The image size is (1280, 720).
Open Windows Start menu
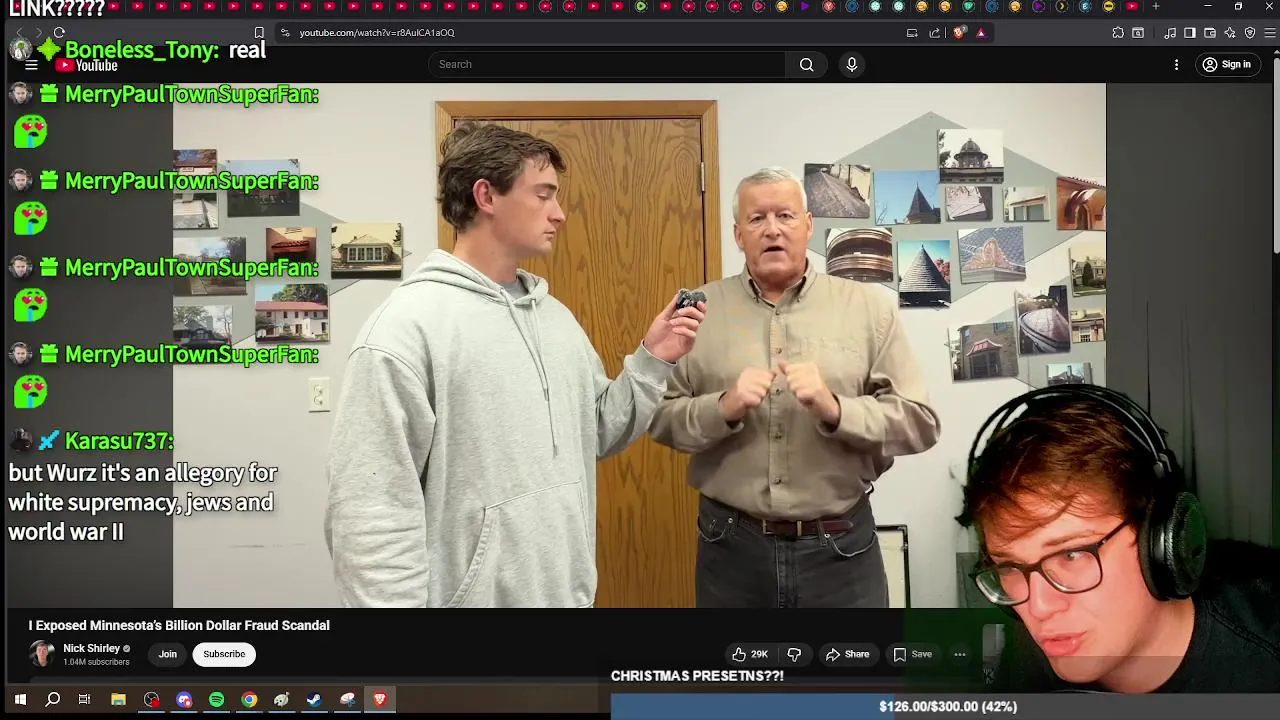point(20,700)
